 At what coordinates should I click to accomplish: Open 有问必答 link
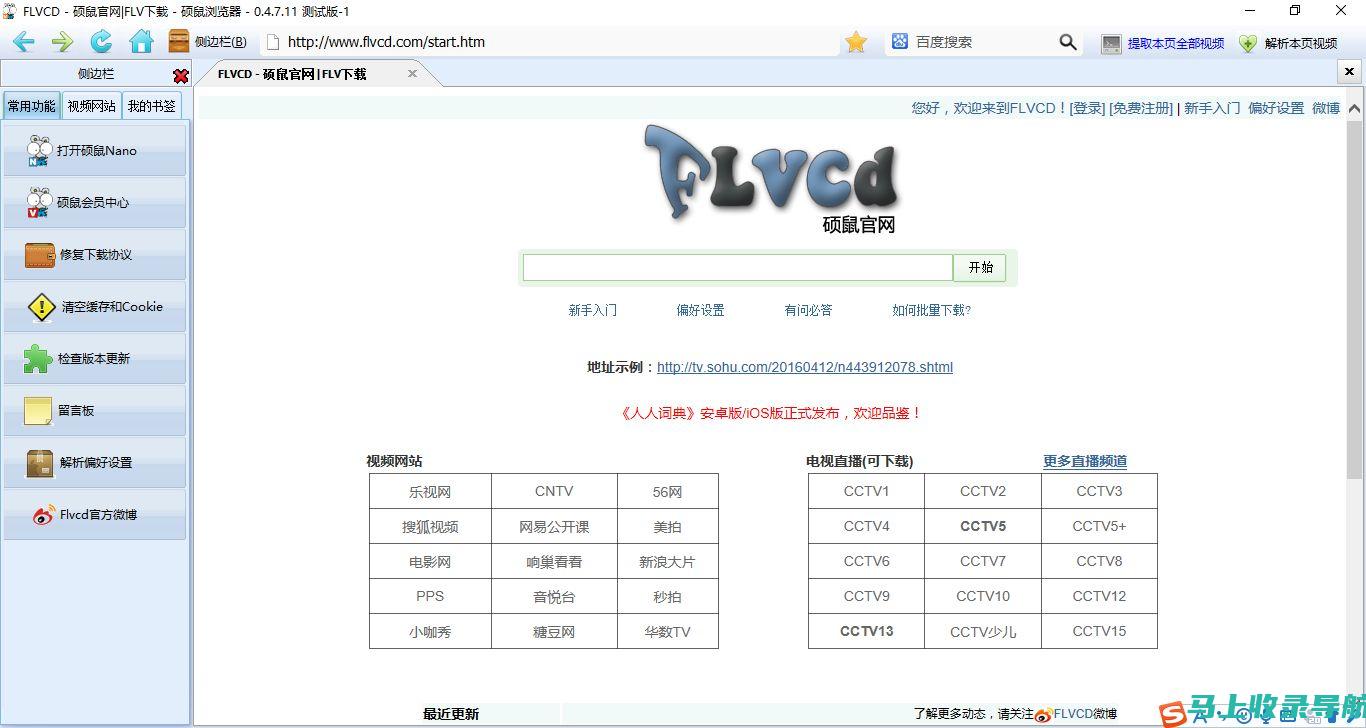(808, 310)
